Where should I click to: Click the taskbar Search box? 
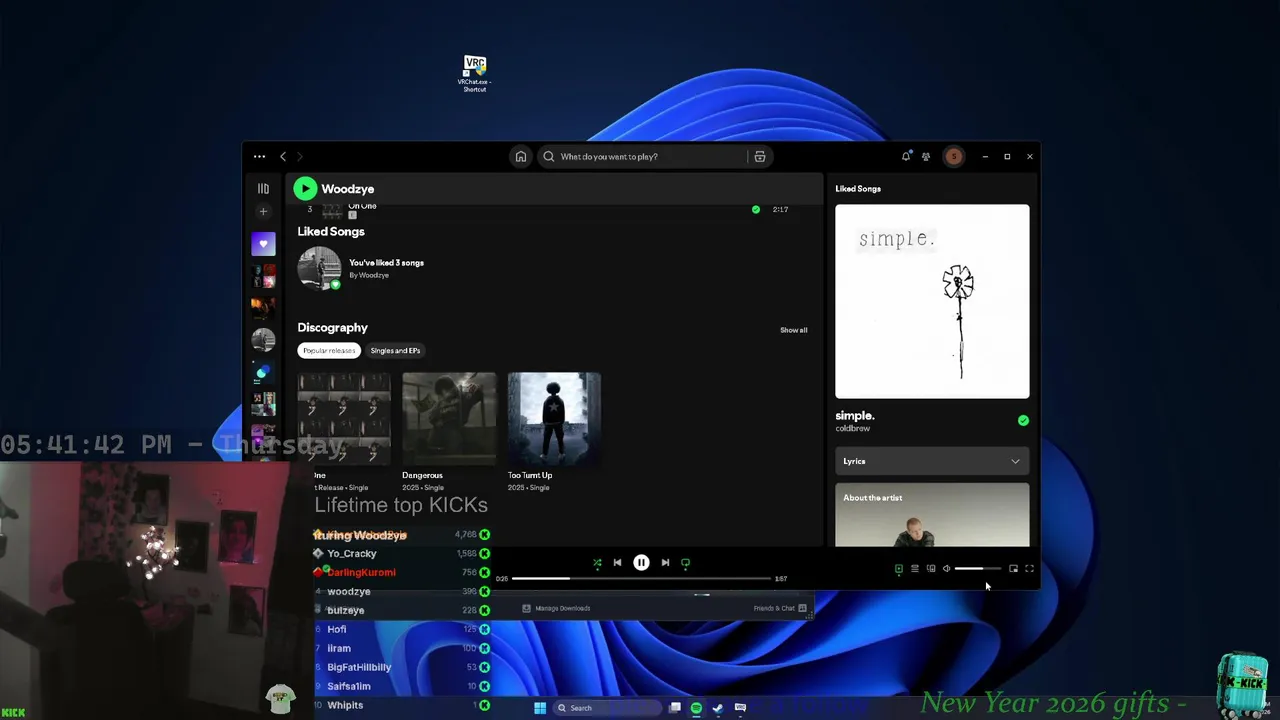coord(608,708)
